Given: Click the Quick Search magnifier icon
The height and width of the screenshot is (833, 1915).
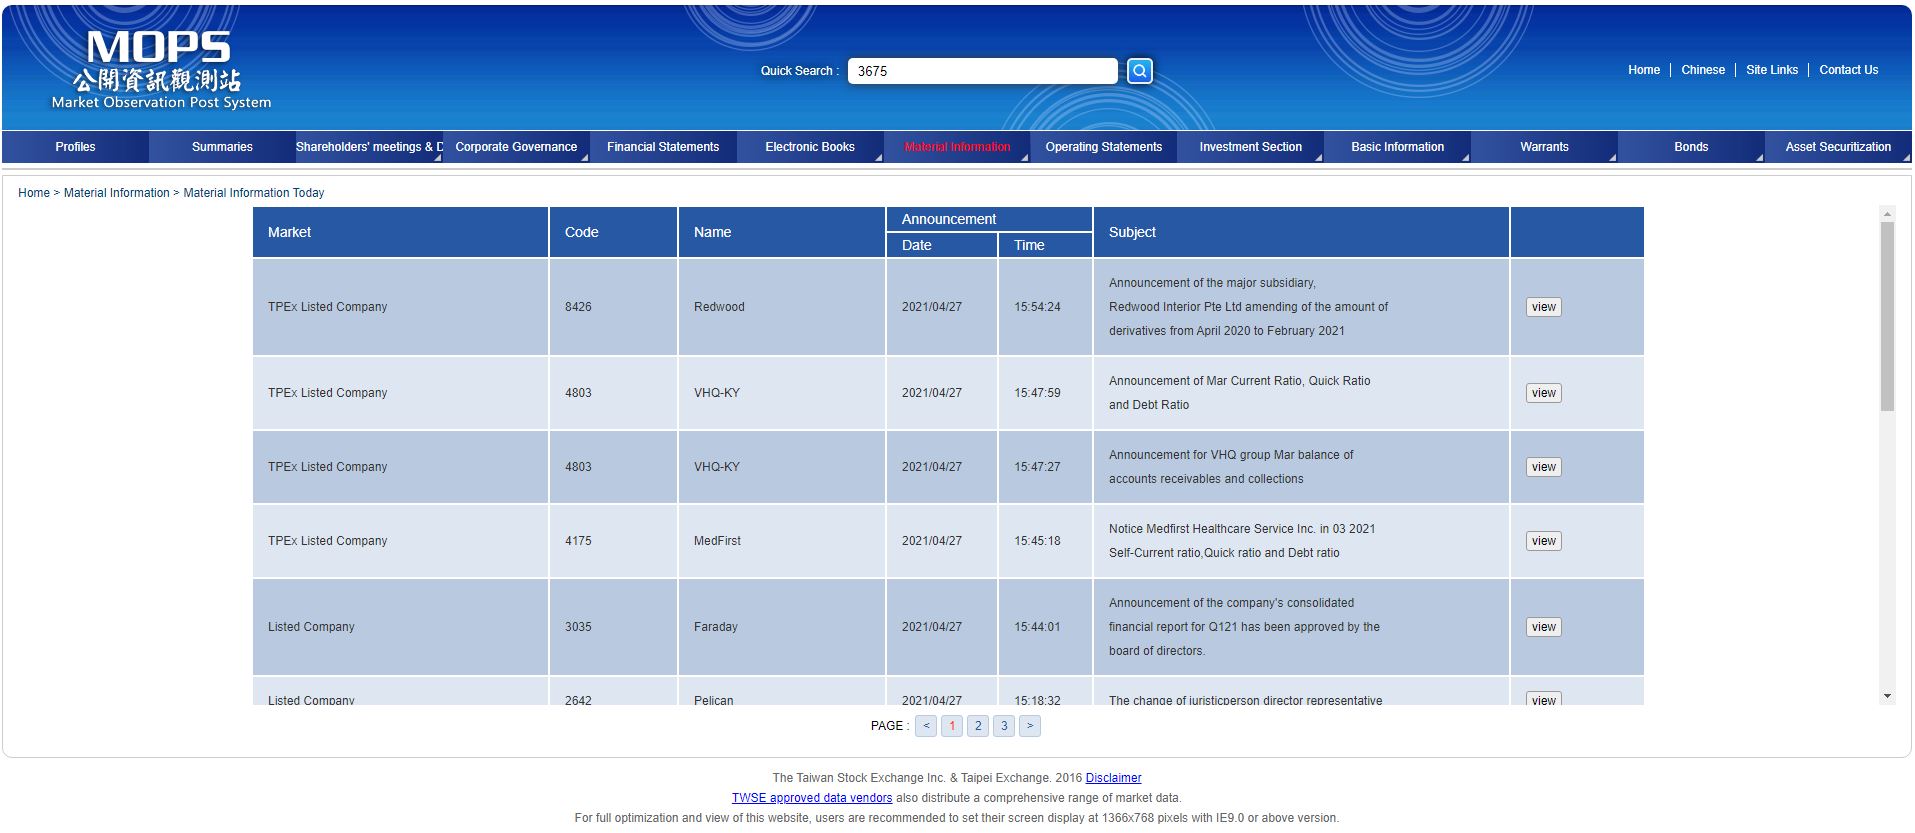Looking at the screenshot, I should coord(1139,71).
